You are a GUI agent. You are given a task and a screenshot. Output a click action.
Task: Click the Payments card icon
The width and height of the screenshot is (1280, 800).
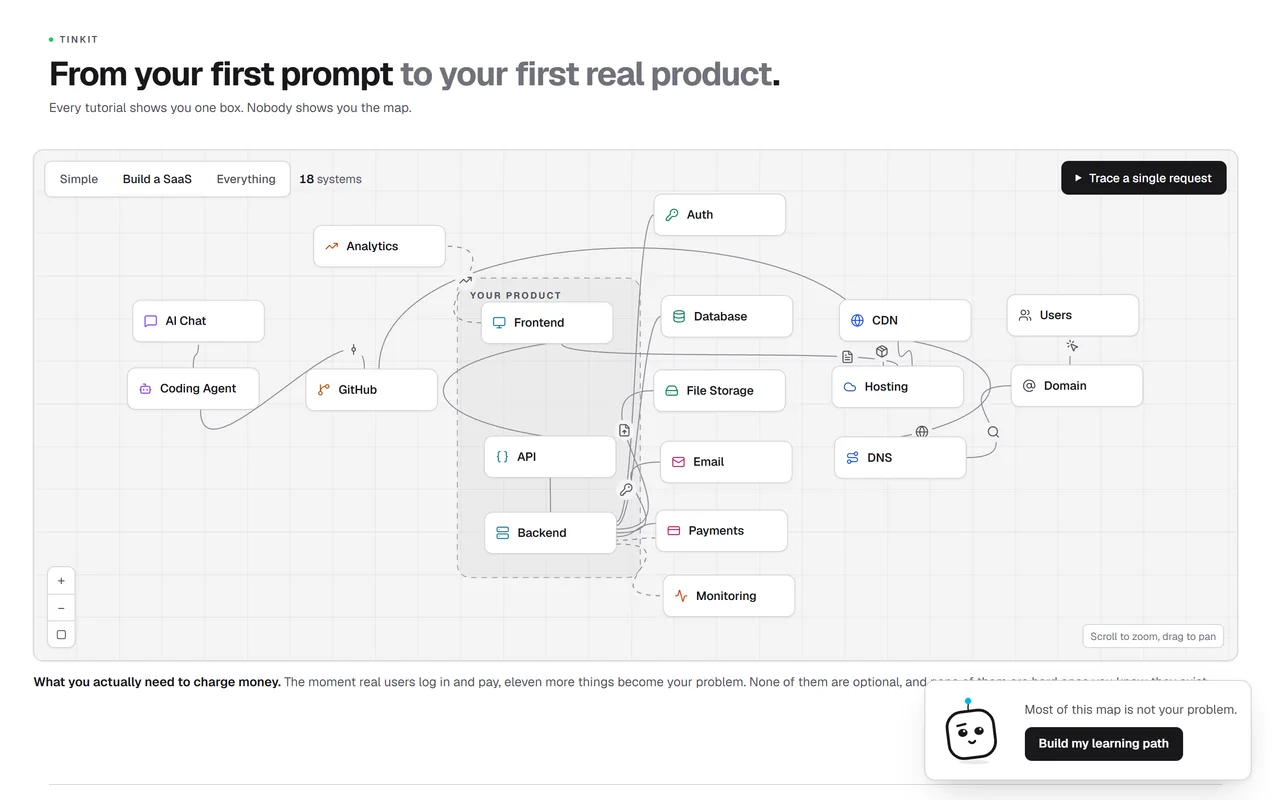pyautogui.click(x=674, y=531)
